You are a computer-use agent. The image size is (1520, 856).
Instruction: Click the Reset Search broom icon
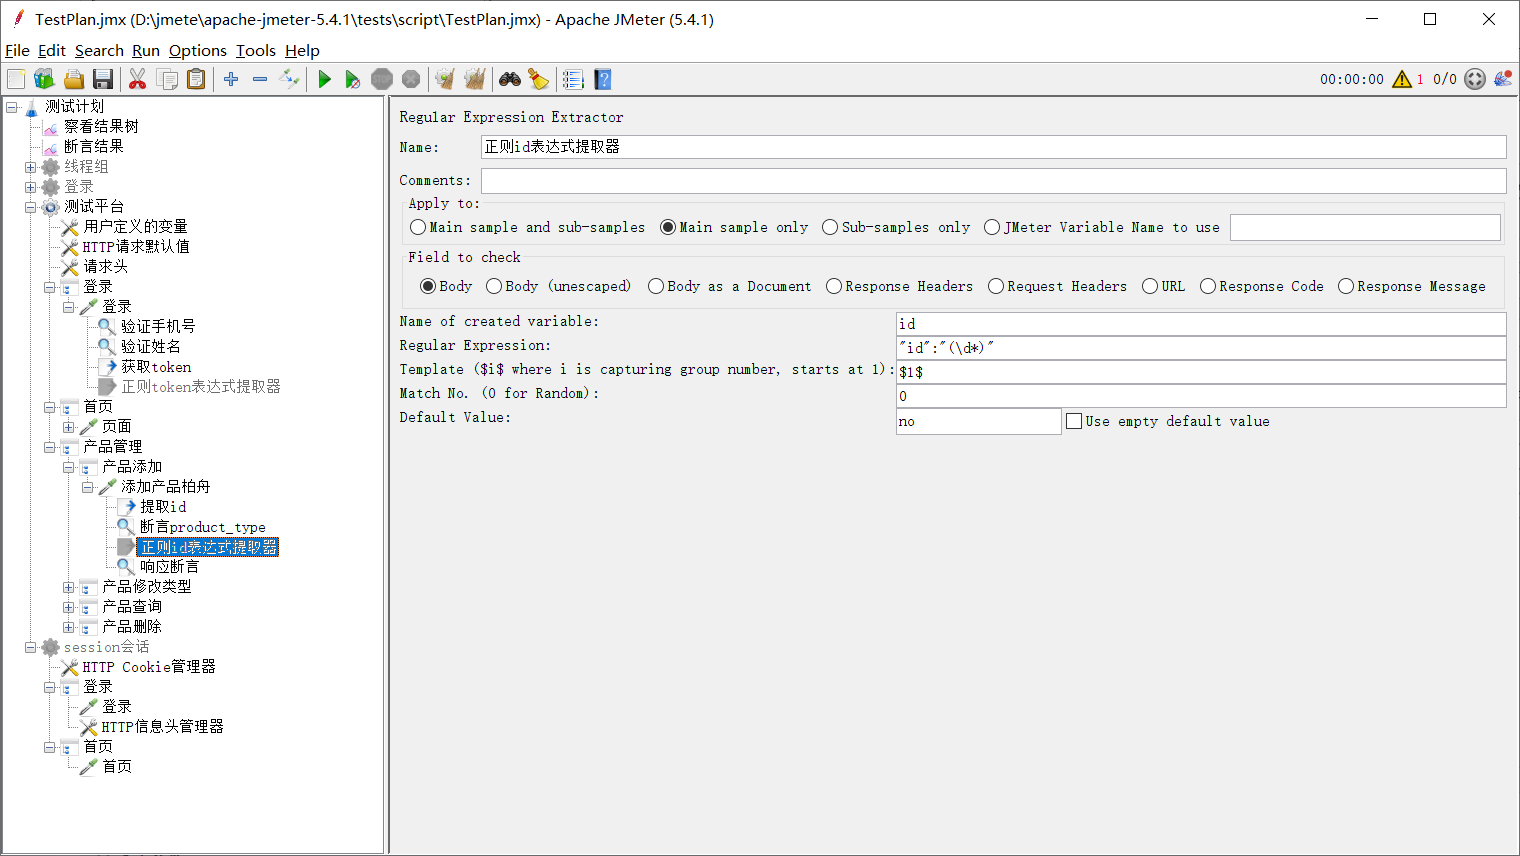pos(539,79)
